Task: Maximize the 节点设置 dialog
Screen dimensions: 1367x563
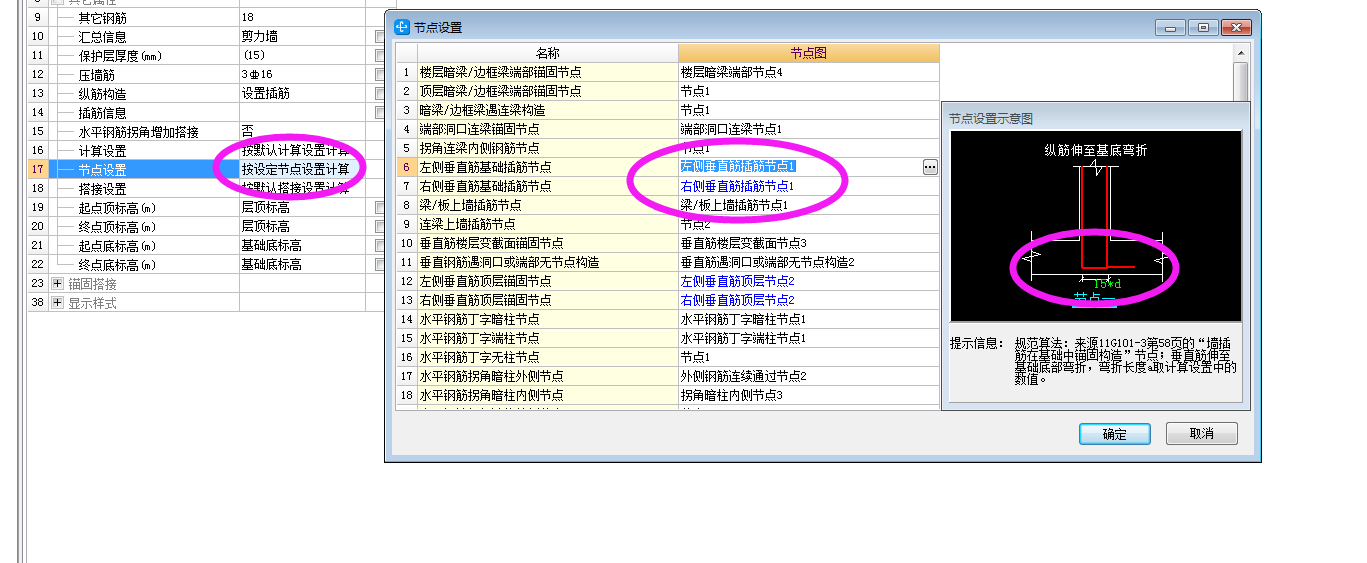Action: [x=1203, y=27]
